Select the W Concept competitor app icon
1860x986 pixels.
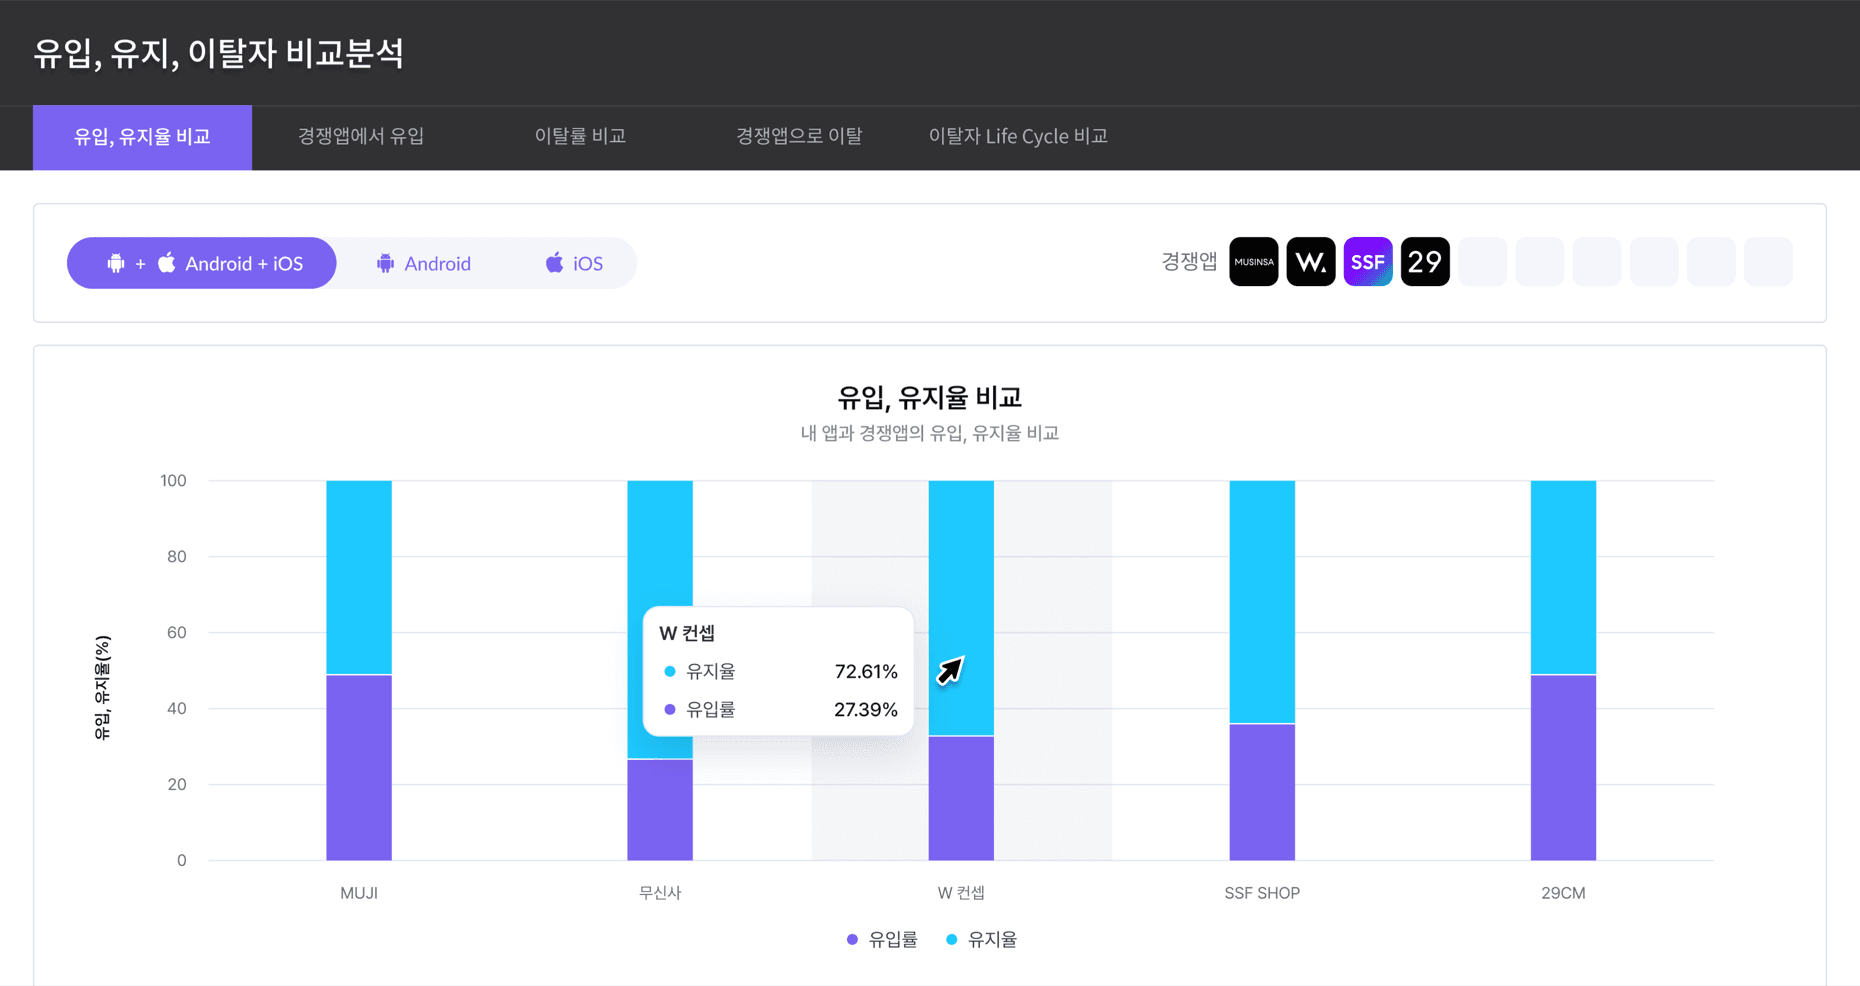click(x=1310, y=262)
